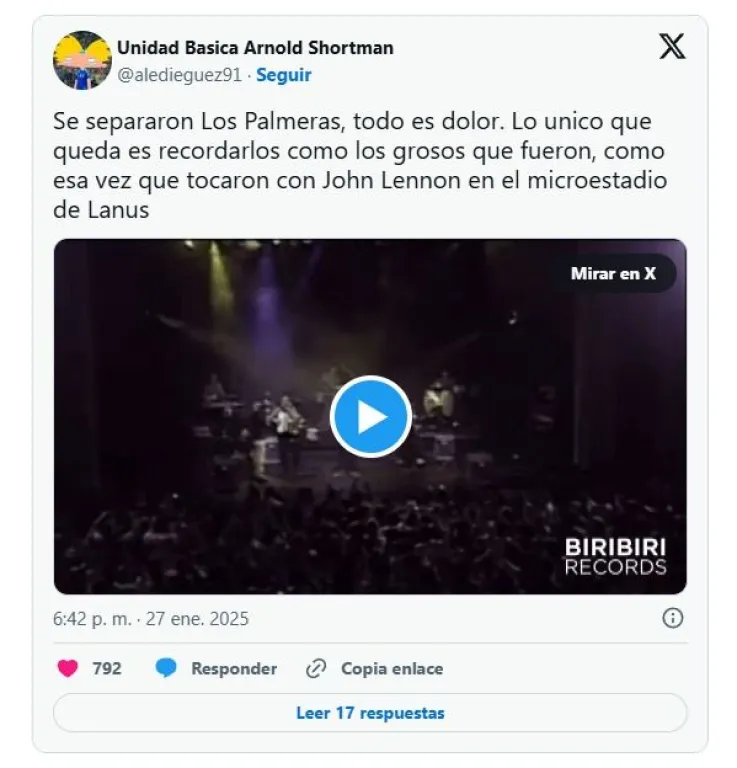Open the @alediguez91 handle link
Screen dimensions: 737x768
179,75
